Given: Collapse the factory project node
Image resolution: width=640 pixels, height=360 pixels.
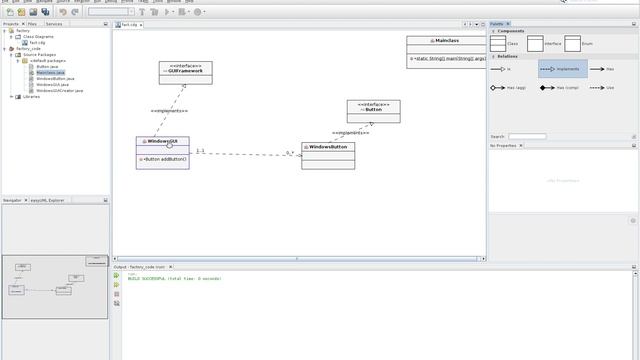Looking at the screenshot, I should [x=5, y=31].
